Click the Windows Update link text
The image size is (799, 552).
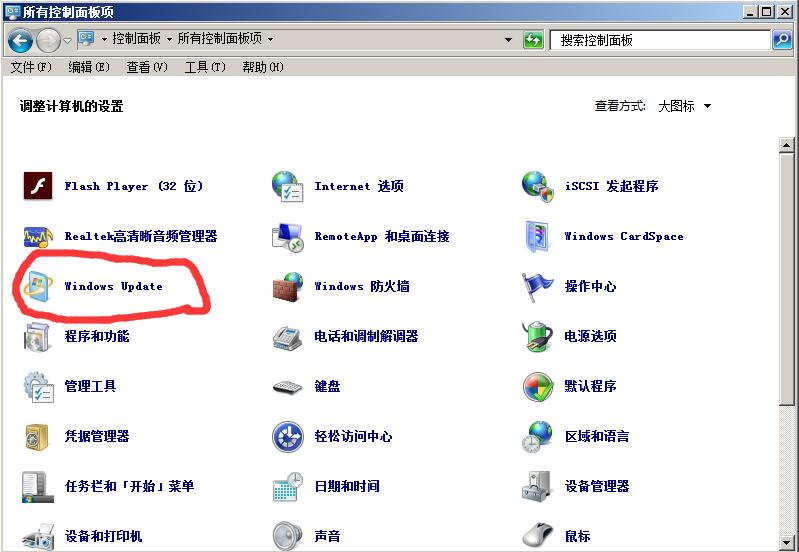click(114, 286)
